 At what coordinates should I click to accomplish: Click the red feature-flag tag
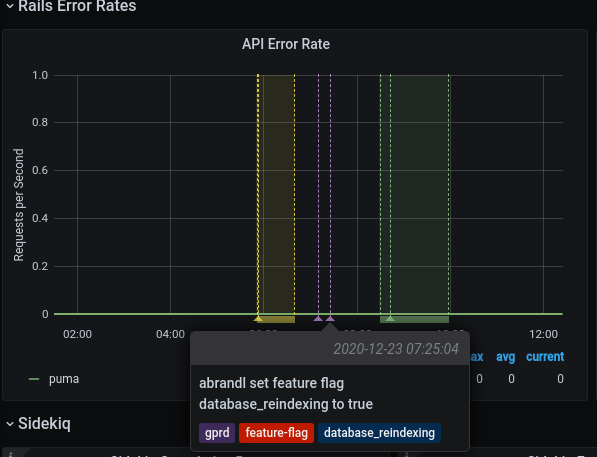276,433
